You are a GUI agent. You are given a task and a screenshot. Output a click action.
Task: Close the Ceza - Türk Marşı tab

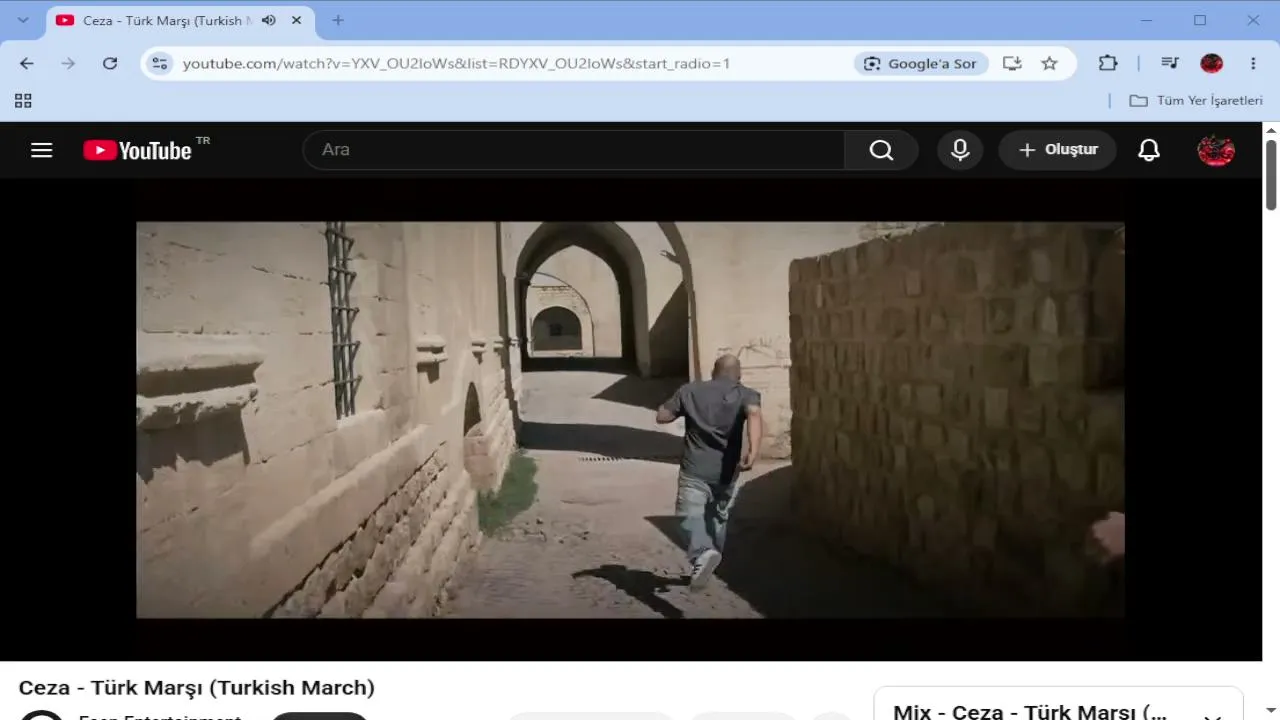(x=296, y=20)
